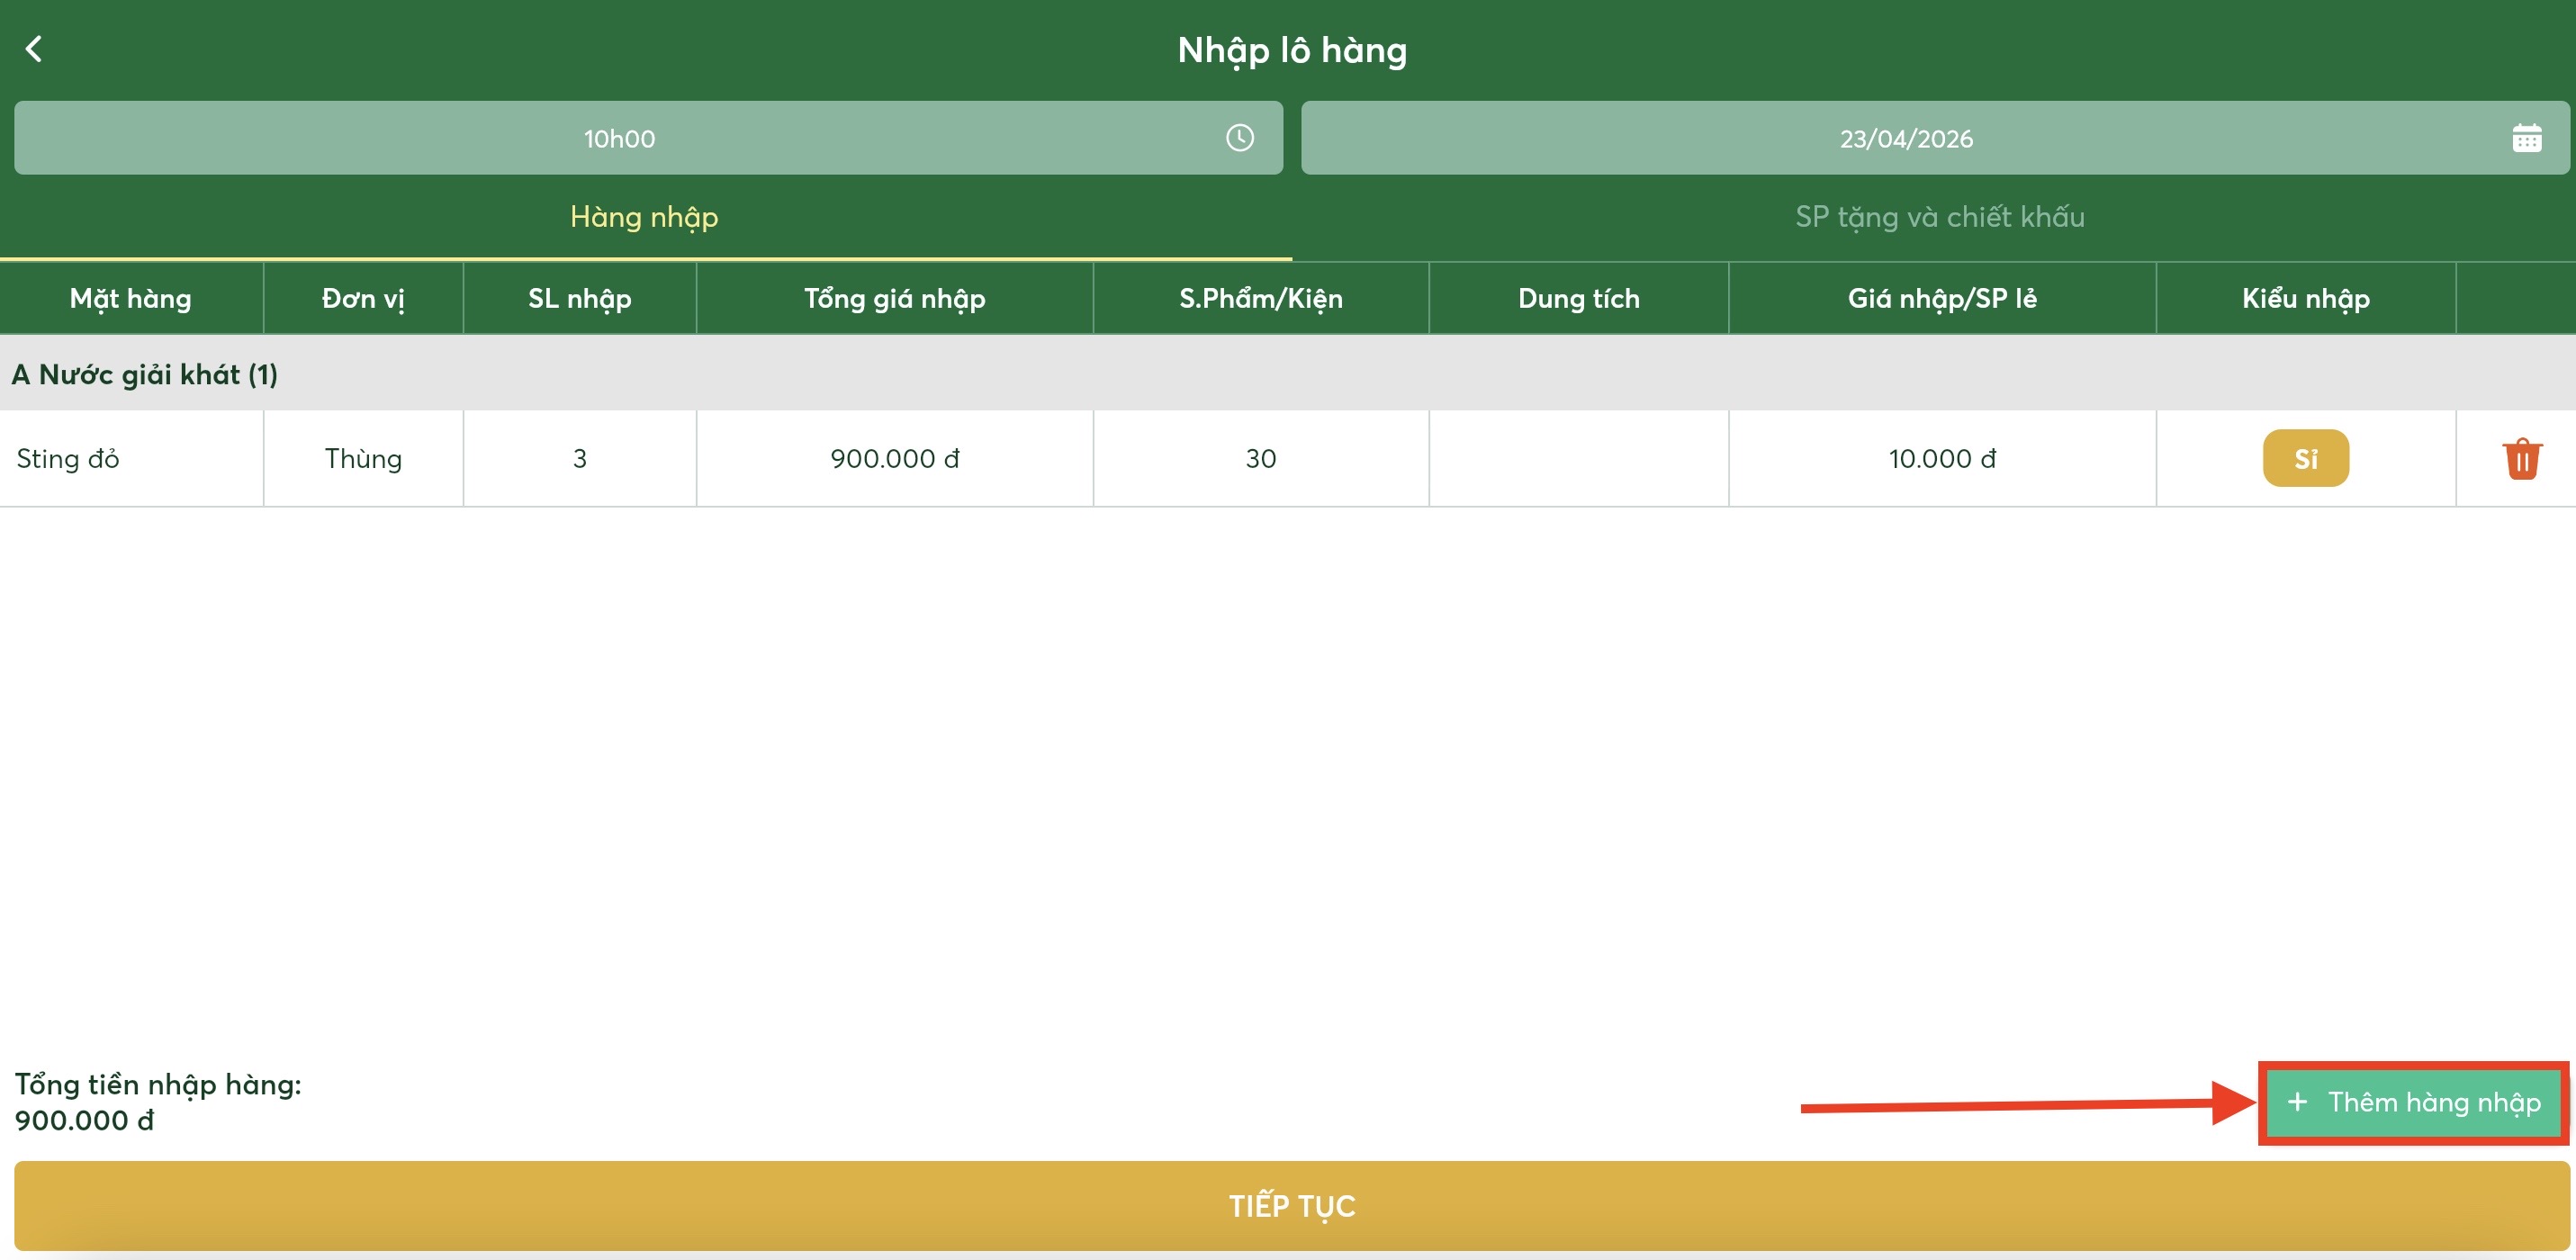Switch to the Hàng nhập tab
The height and width of the screenshot is (1260, 2576).
[x=645, y=217]
